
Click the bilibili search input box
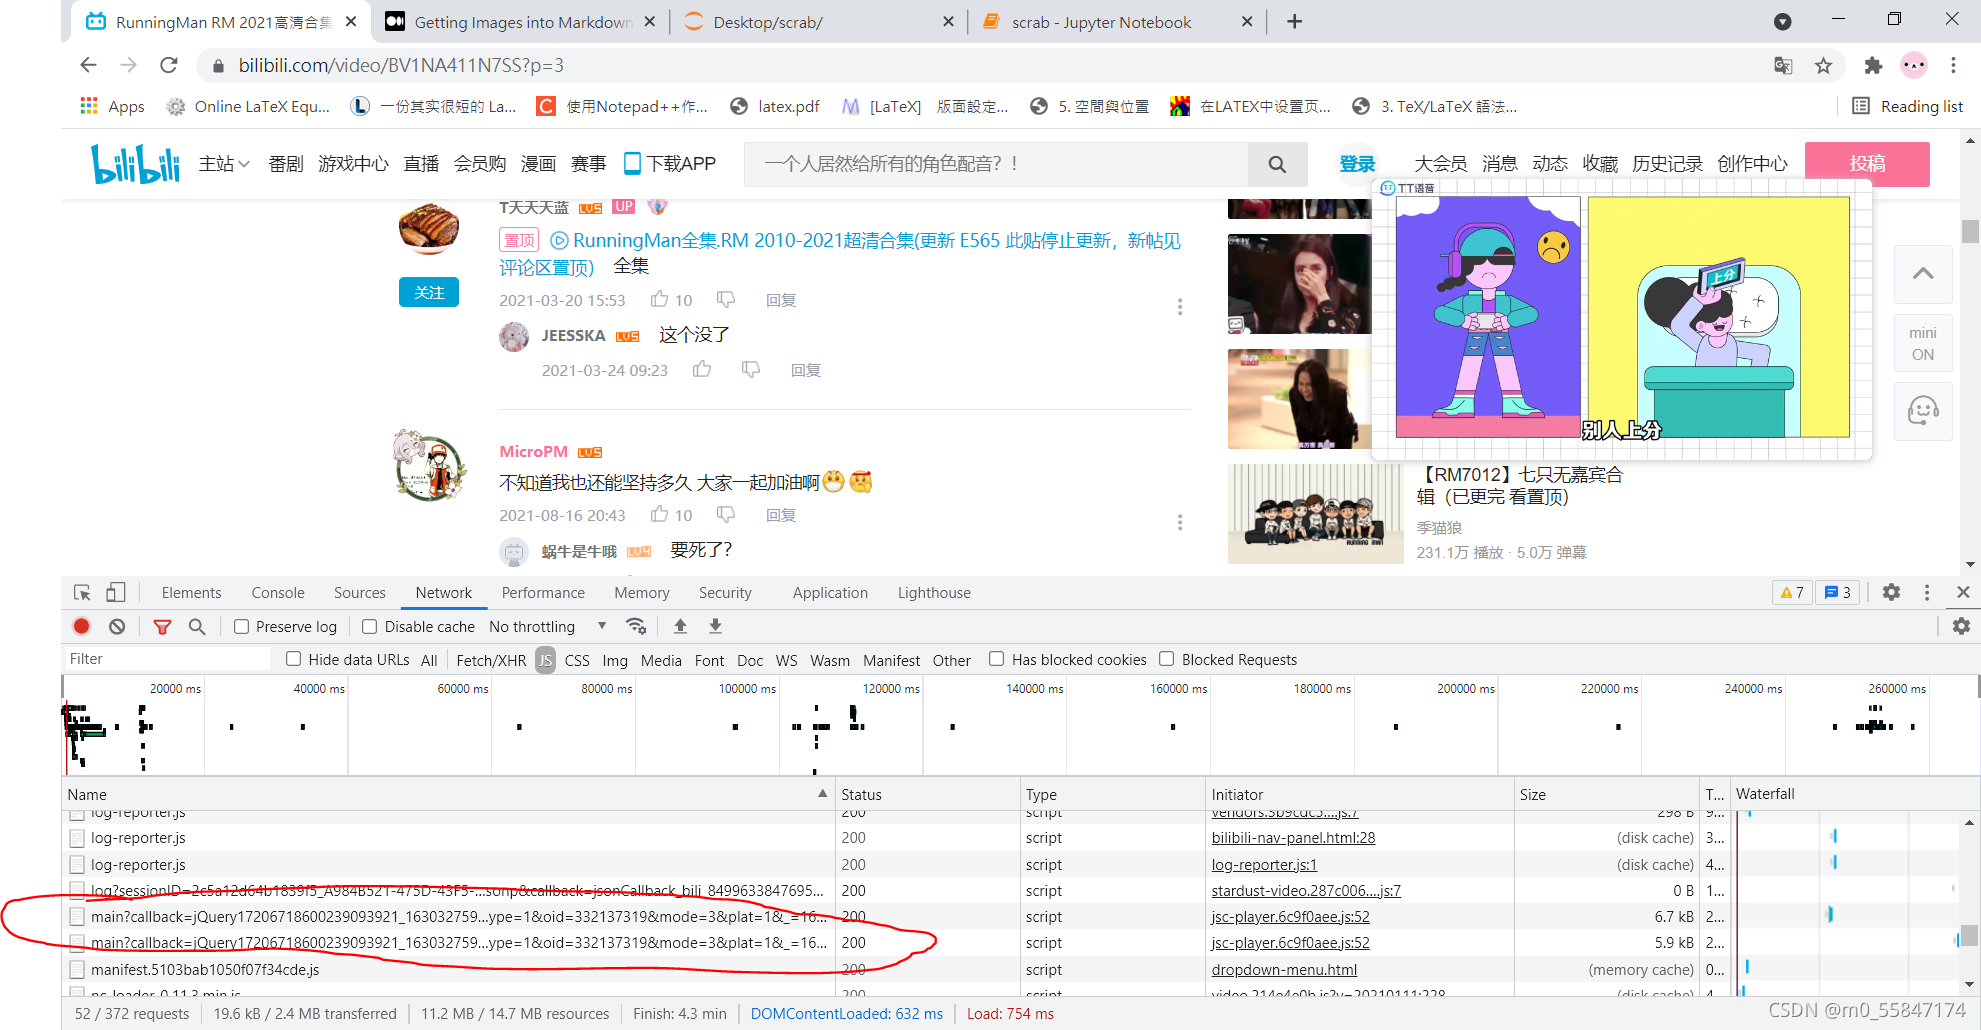pyautogui.click(x=996, y=164)
